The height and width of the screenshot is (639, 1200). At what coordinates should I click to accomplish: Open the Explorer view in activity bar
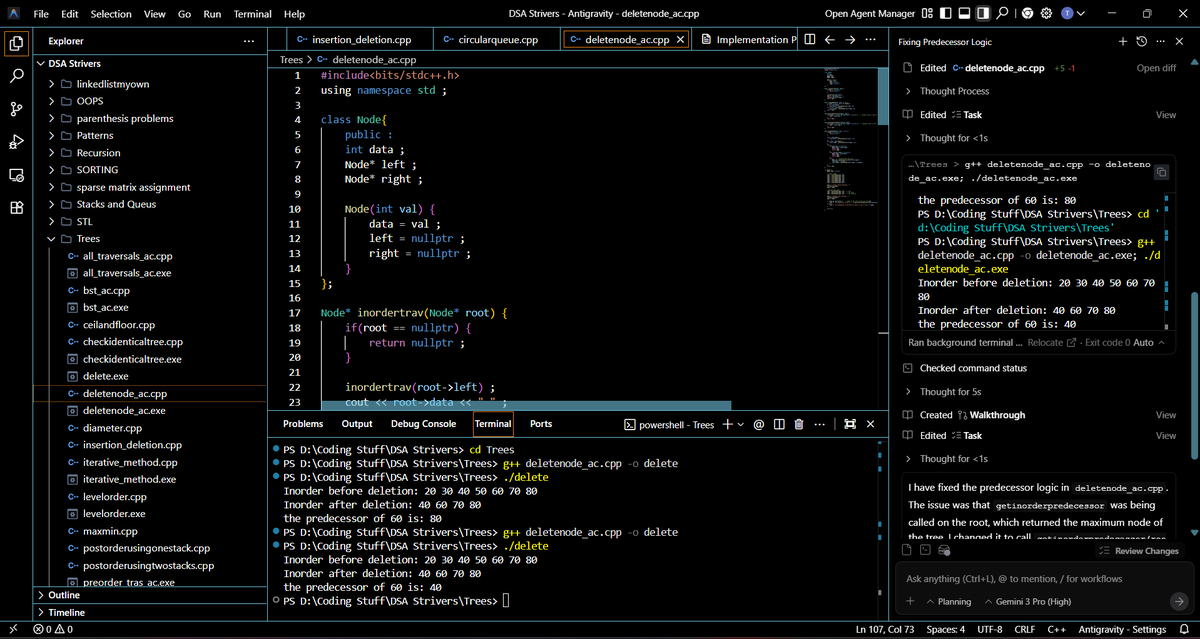pos(16,43)
